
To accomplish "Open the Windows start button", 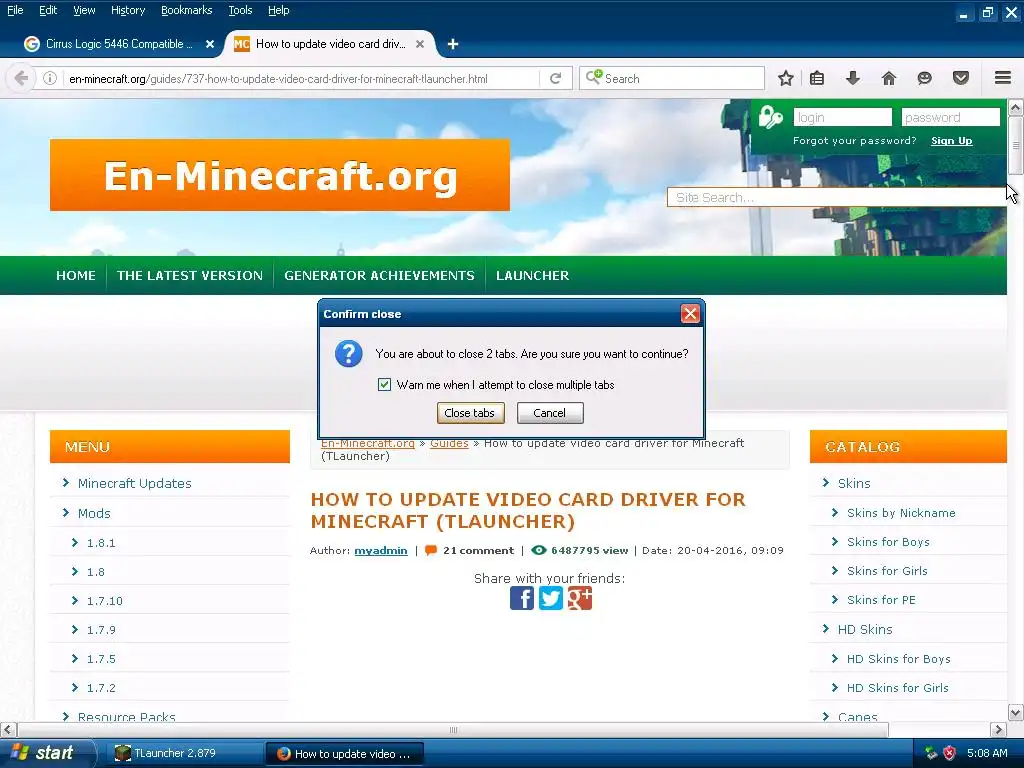I will pyautogui.click(x=46, y=753).
